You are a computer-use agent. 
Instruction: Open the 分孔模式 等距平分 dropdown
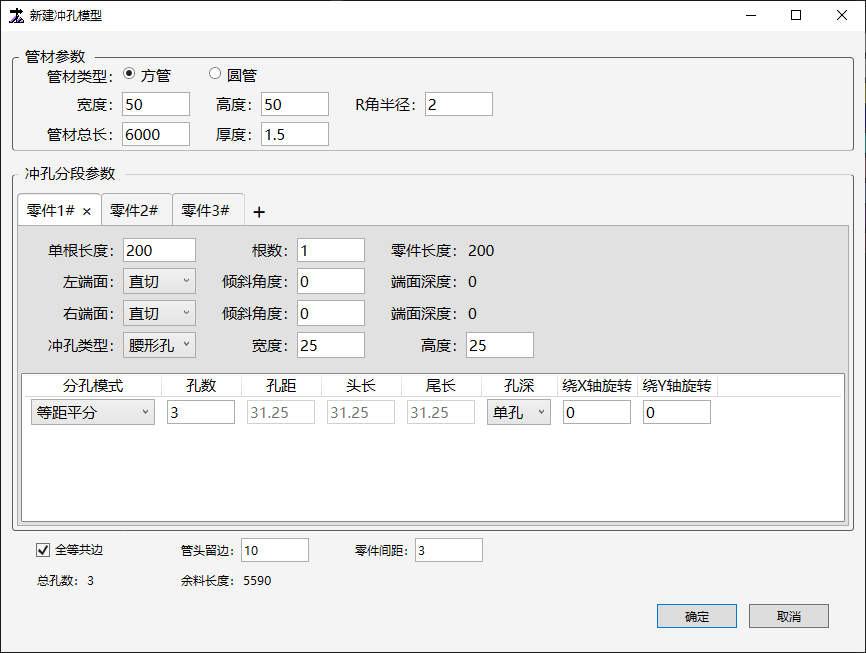tap(93, 412)
